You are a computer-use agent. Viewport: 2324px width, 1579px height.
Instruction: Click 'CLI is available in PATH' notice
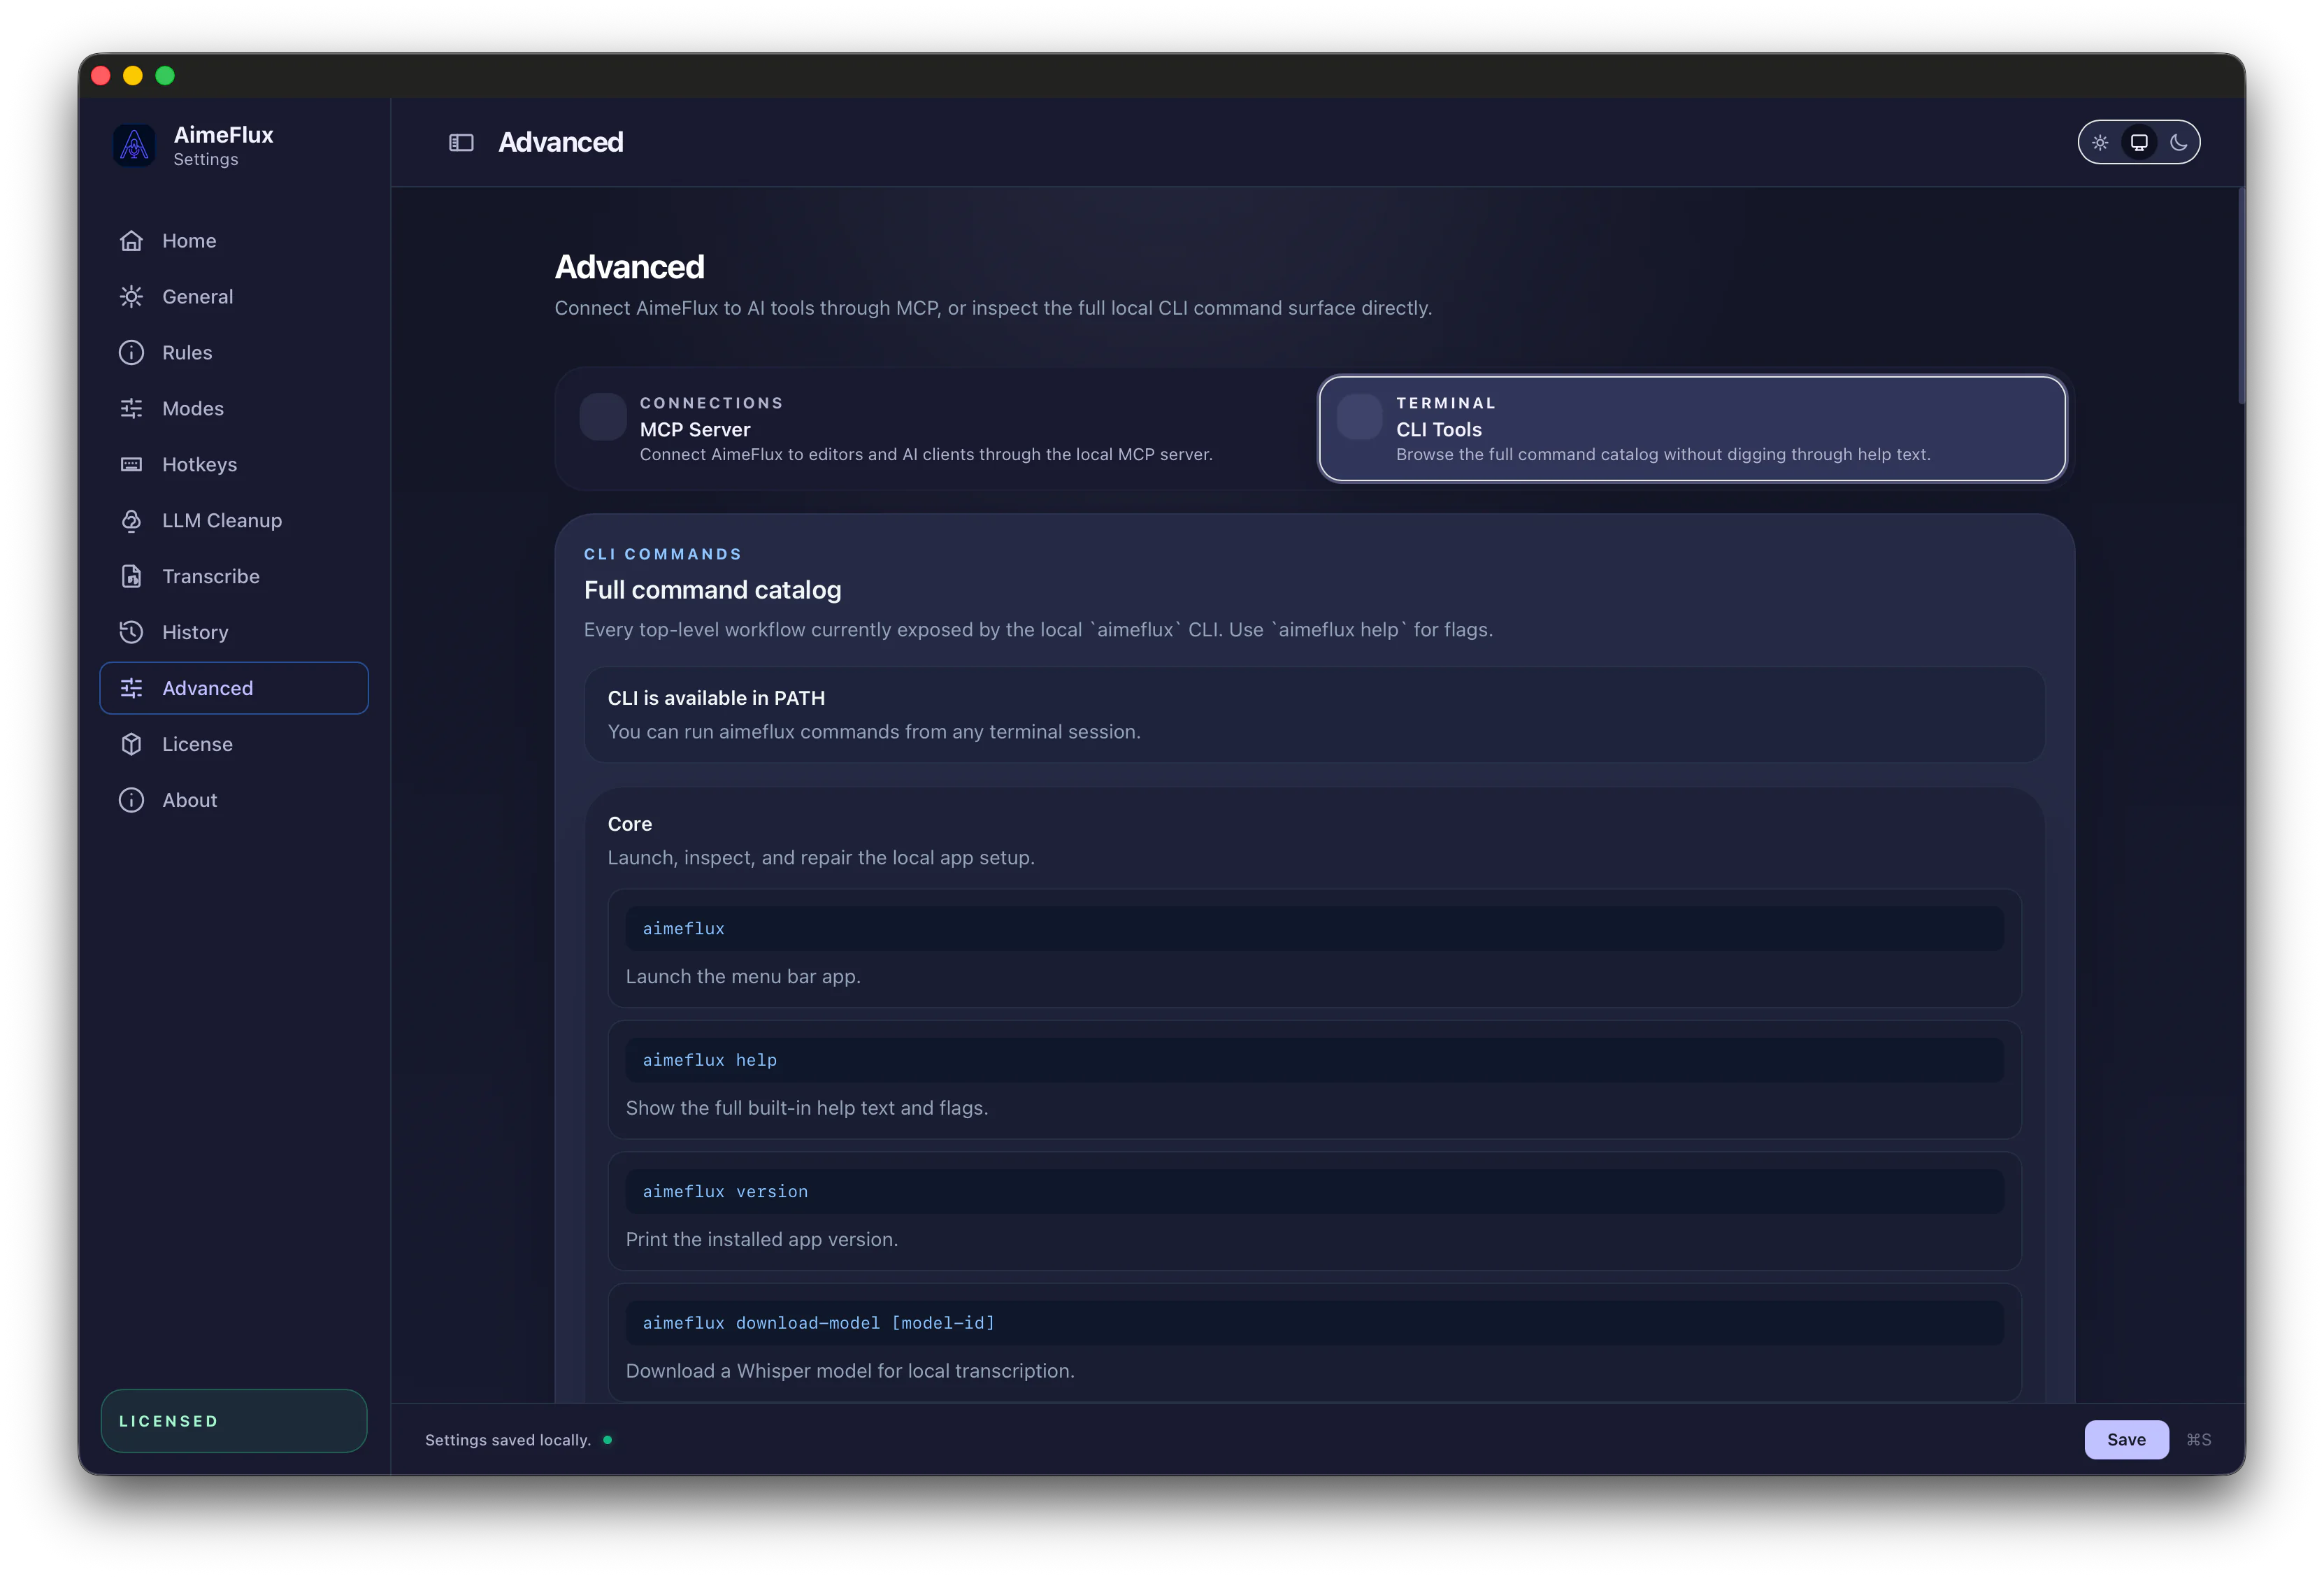[1314, 715]
